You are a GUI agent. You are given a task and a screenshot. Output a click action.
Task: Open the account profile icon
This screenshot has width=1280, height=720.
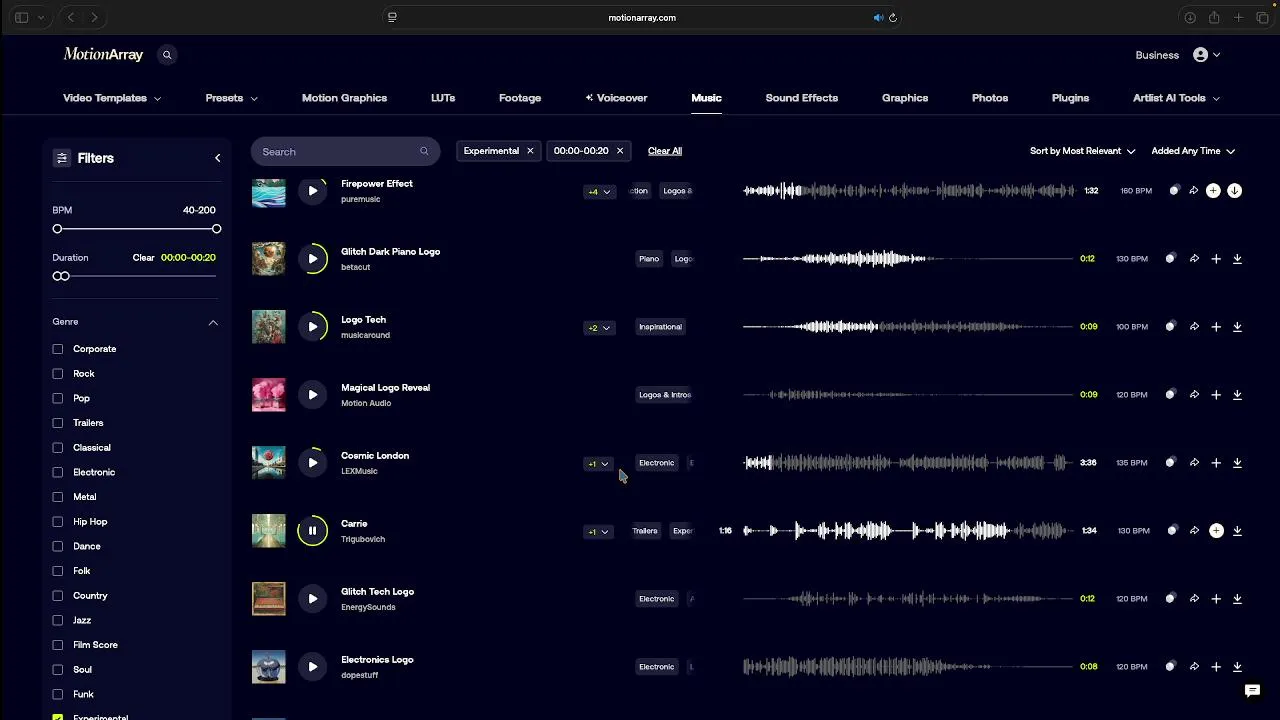pyautogui.click(x=1200, y=55)
